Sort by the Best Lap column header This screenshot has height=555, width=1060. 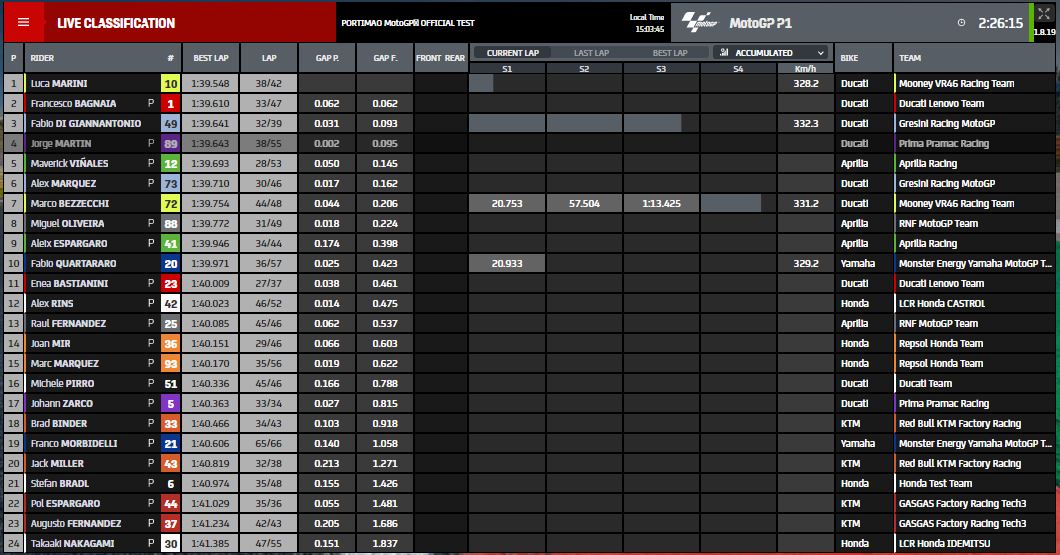(211, 58)
